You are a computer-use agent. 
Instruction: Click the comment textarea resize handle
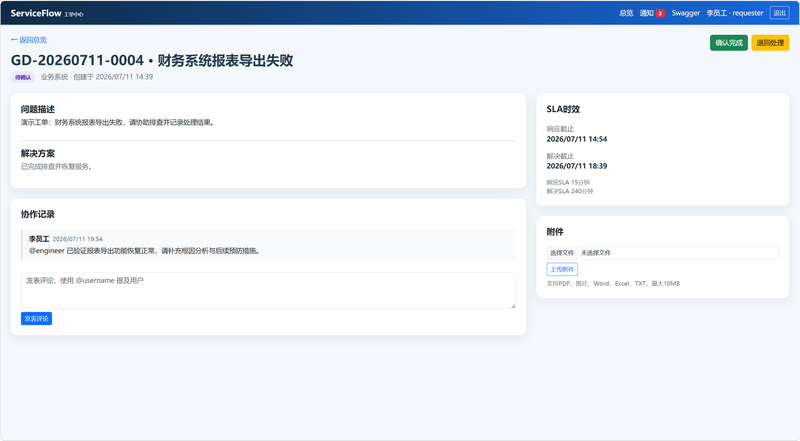(x=513, y=306)
